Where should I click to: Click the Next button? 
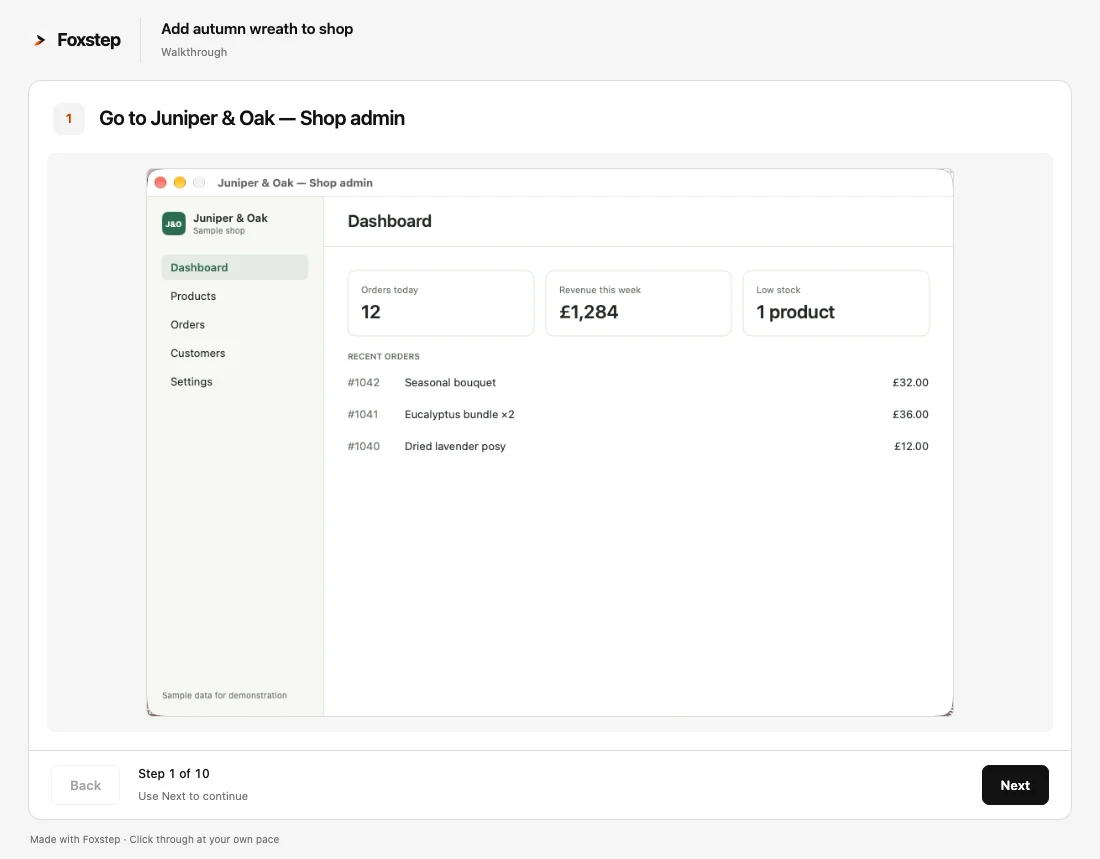coord(1014,785)
